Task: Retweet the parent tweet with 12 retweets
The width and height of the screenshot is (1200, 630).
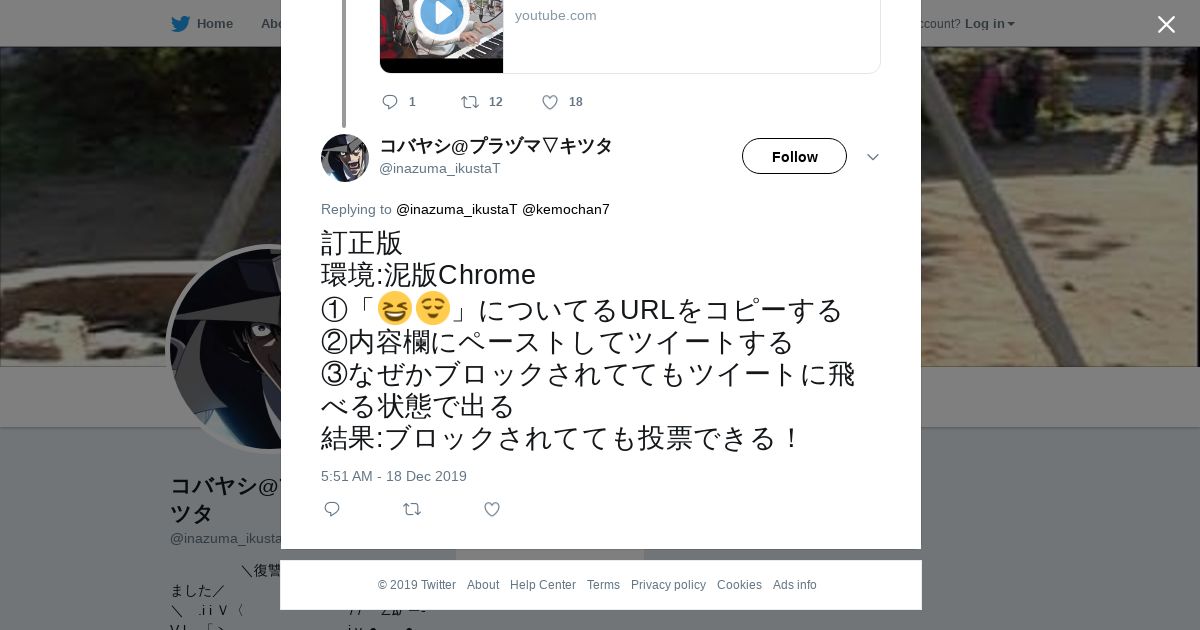Action: click(470, 102)
